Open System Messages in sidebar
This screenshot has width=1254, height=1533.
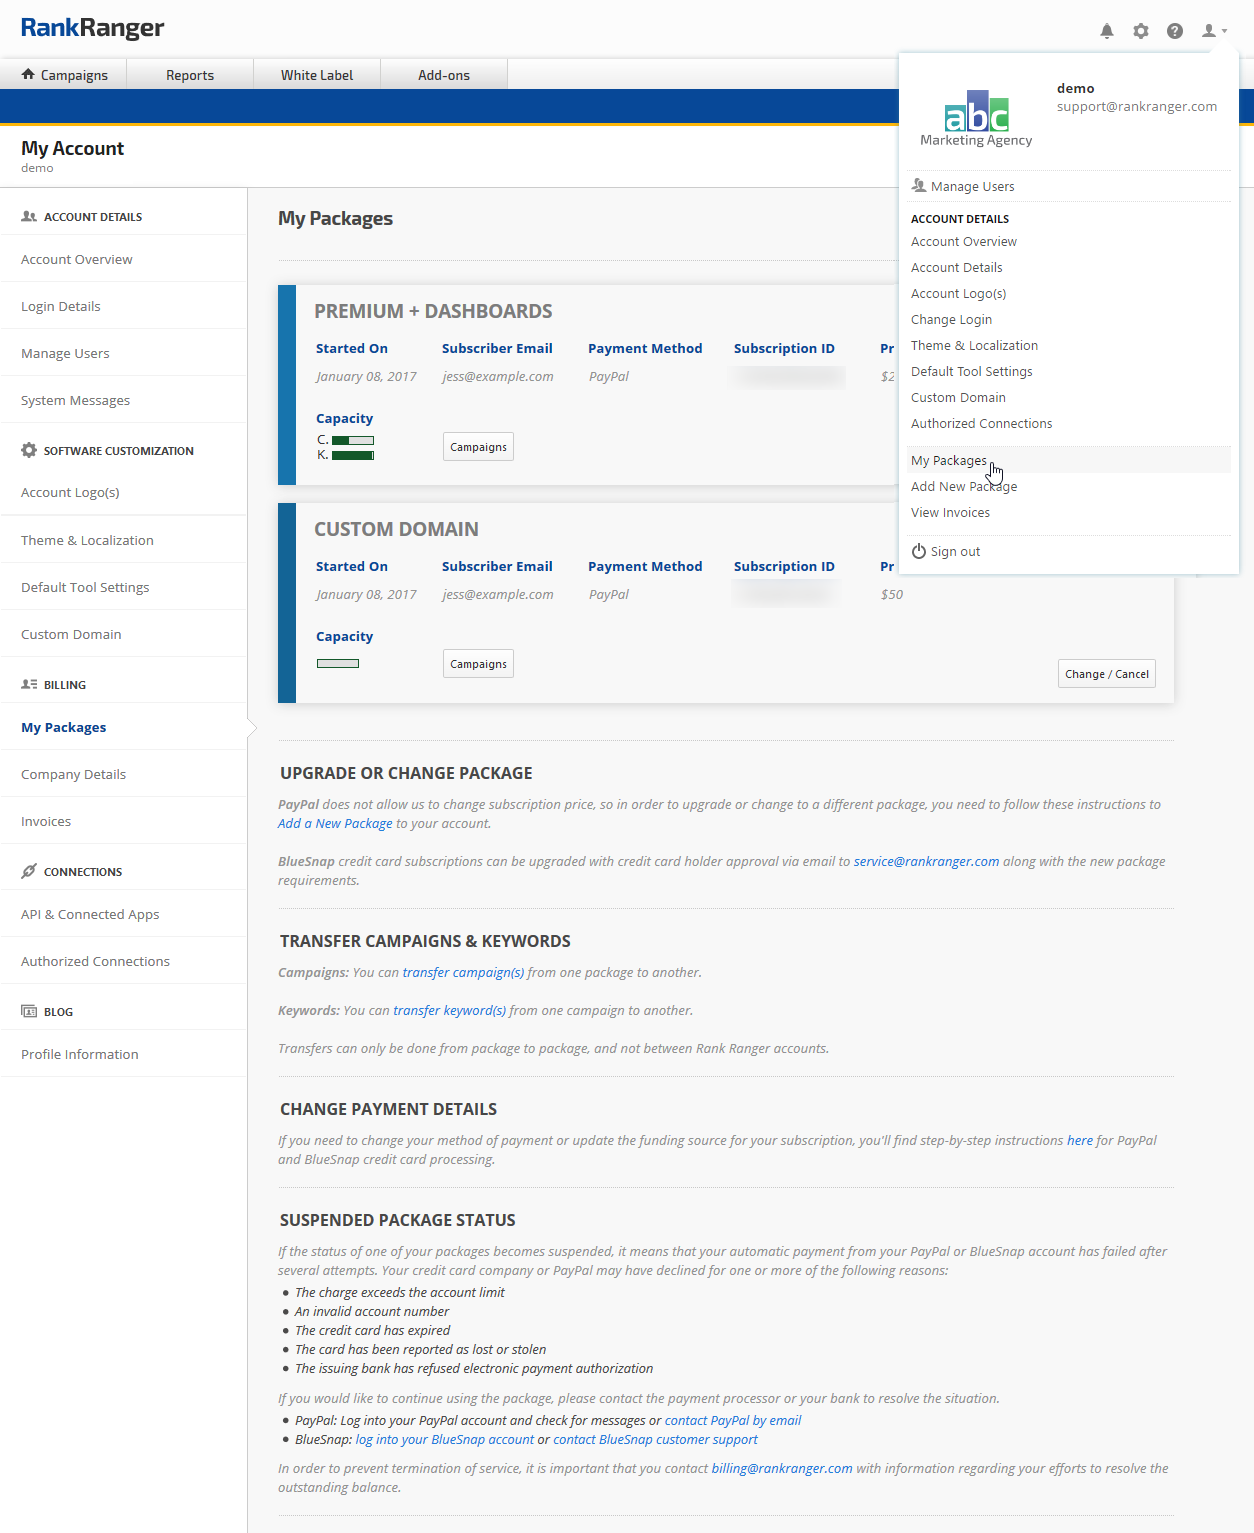click(76, 401)
